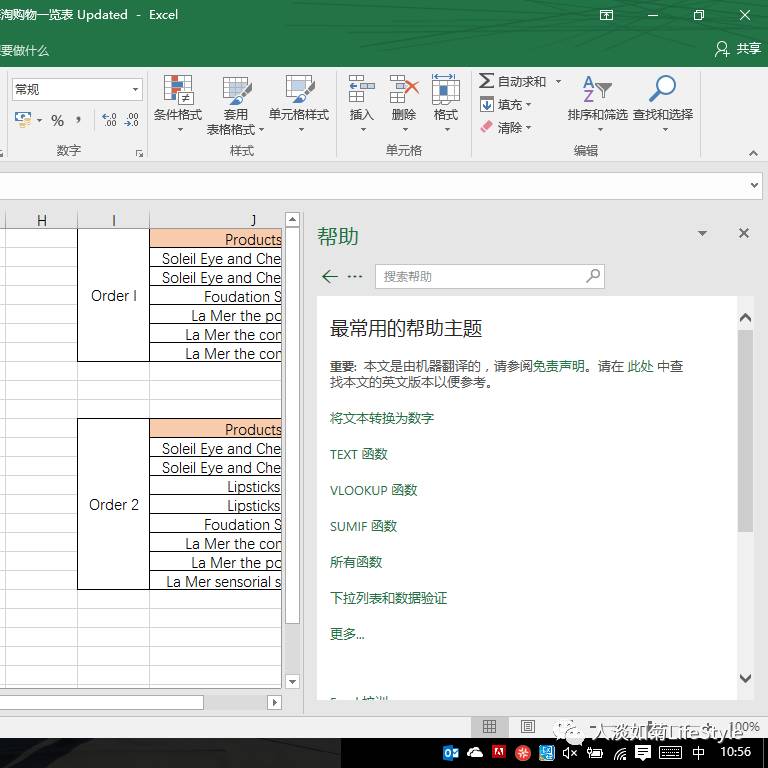Click the horizontal scroll right arrow
The height and width of the screenshot is (768, 768).
[x=274, y=702]
